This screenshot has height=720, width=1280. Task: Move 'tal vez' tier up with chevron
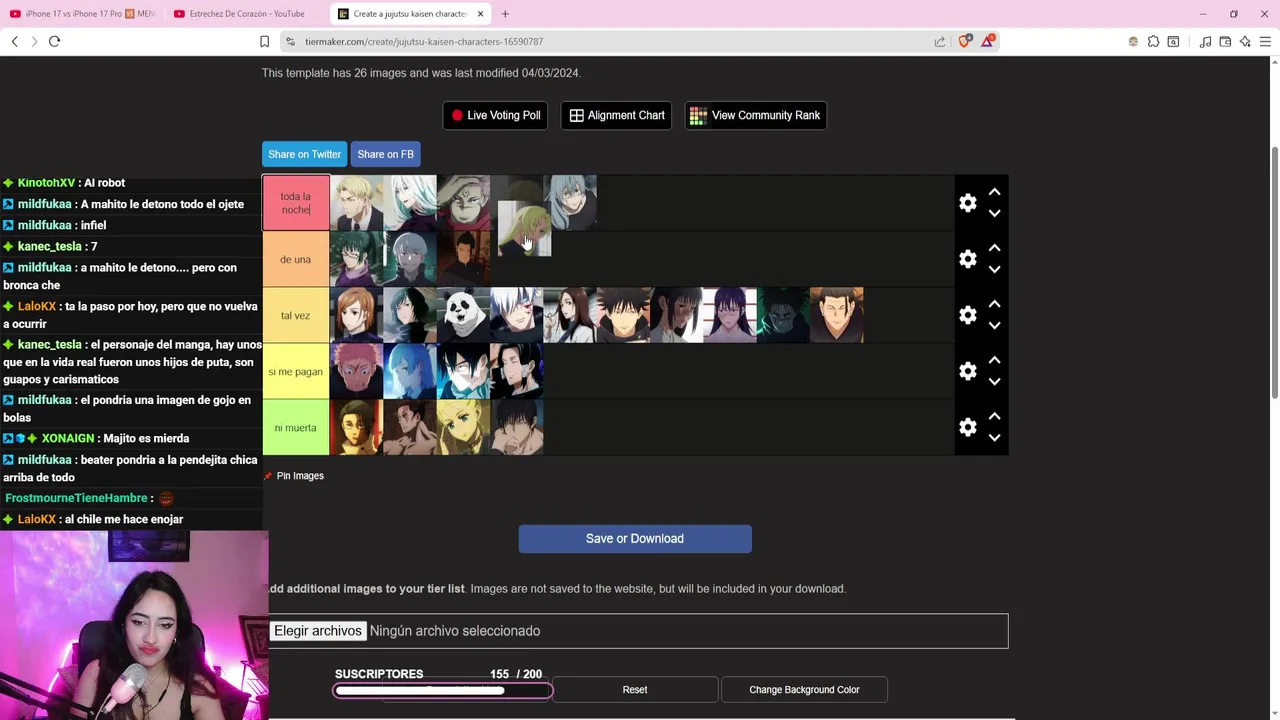click(x=994, y=304)
